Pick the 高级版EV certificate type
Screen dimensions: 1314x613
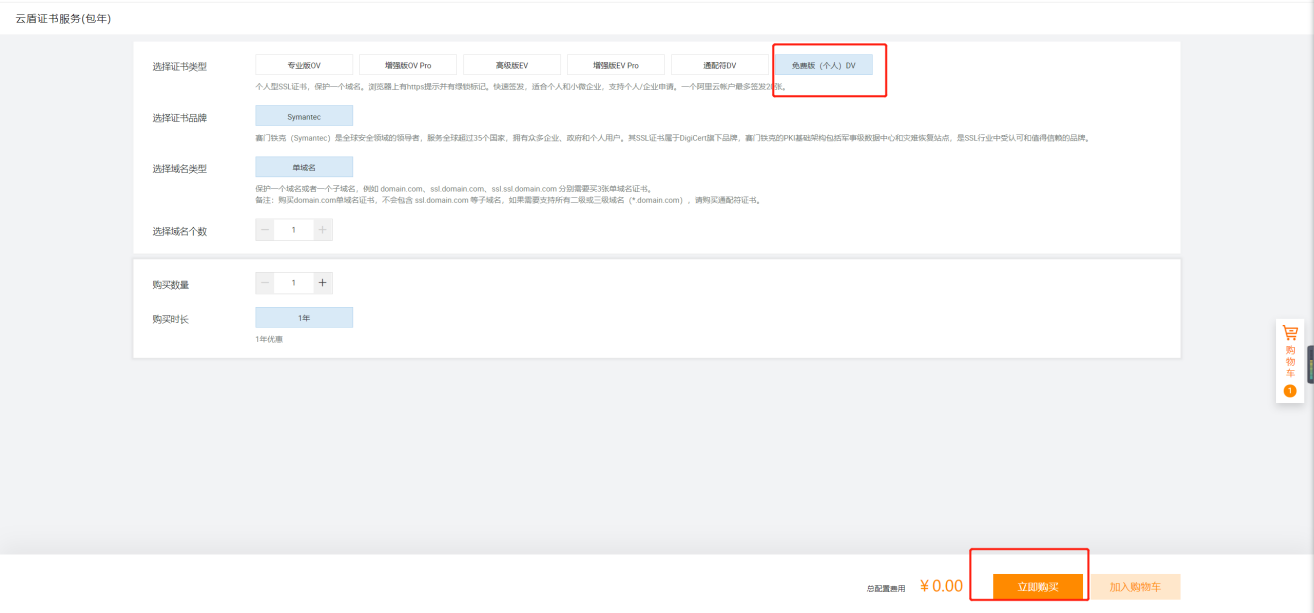[x=512, y=65]
